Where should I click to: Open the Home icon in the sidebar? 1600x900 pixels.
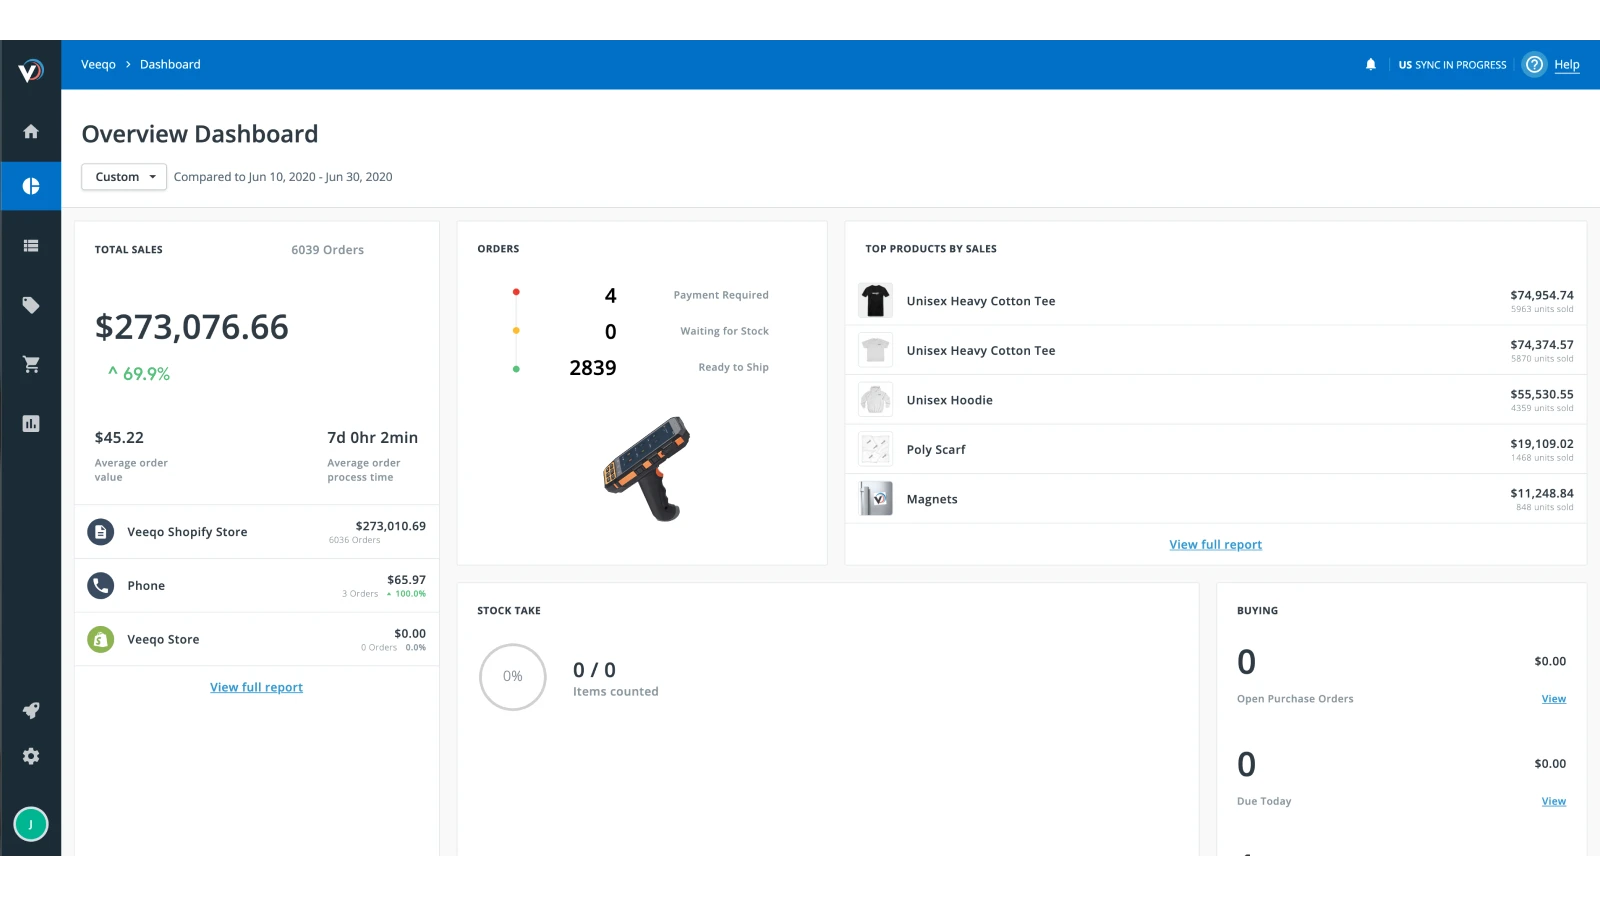point(31,131)
